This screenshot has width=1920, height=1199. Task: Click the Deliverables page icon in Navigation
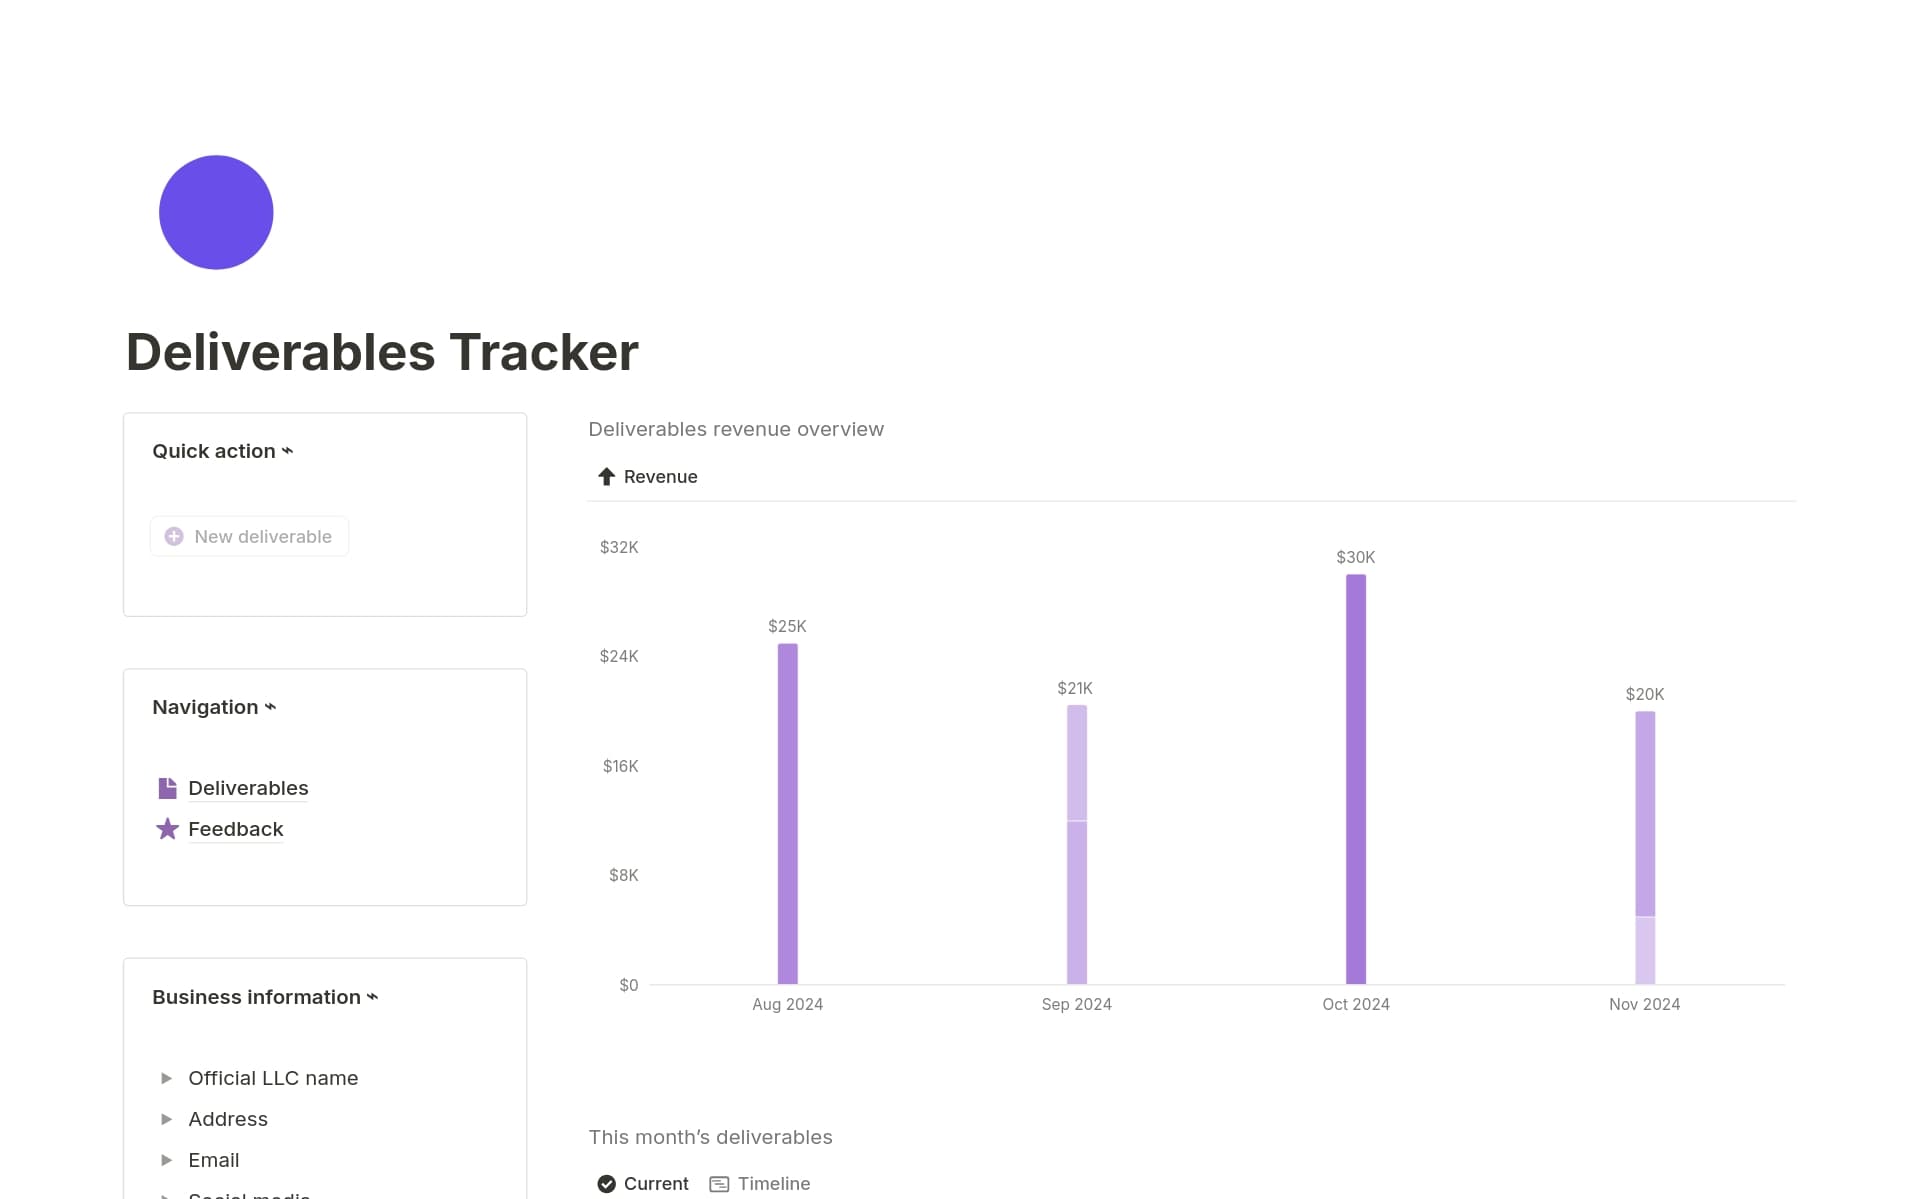point(166,788)
